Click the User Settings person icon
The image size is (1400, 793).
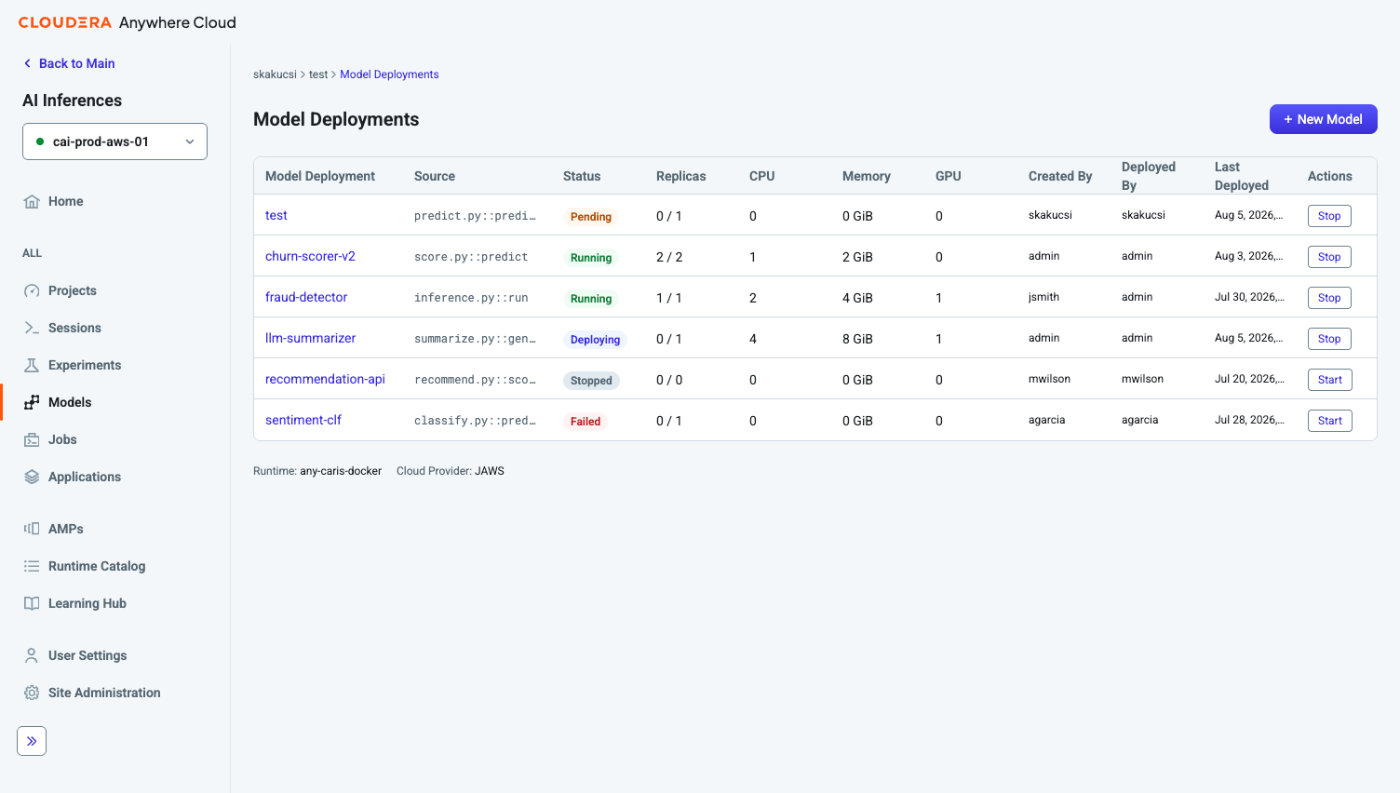click(31, 656)
